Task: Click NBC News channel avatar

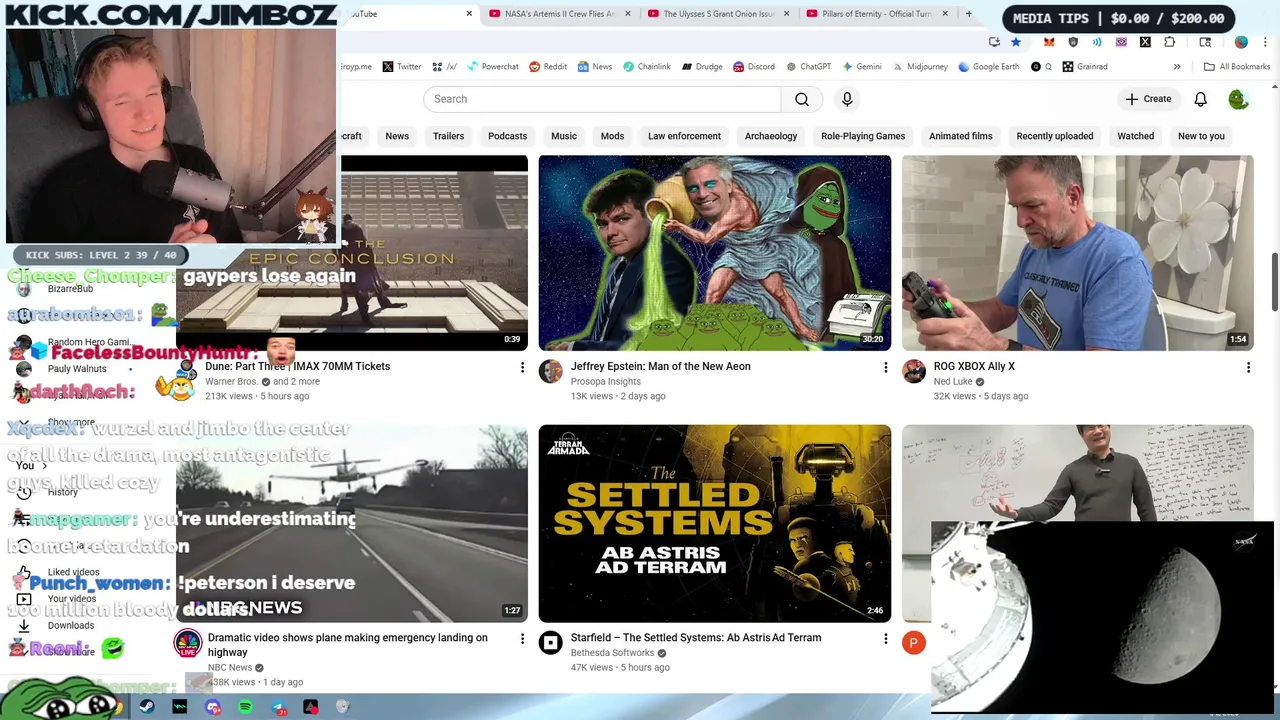Action: (x=188, y=643)
